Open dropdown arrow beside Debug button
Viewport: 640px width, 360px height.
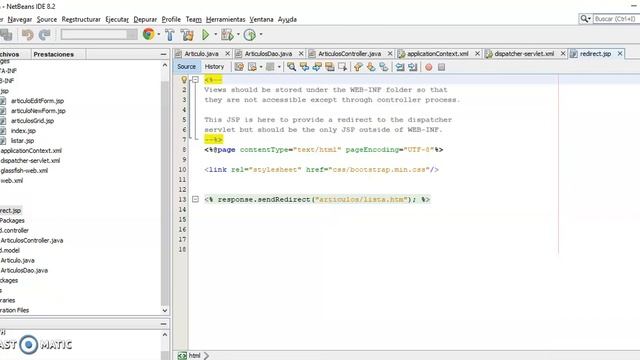click(238, 35)
